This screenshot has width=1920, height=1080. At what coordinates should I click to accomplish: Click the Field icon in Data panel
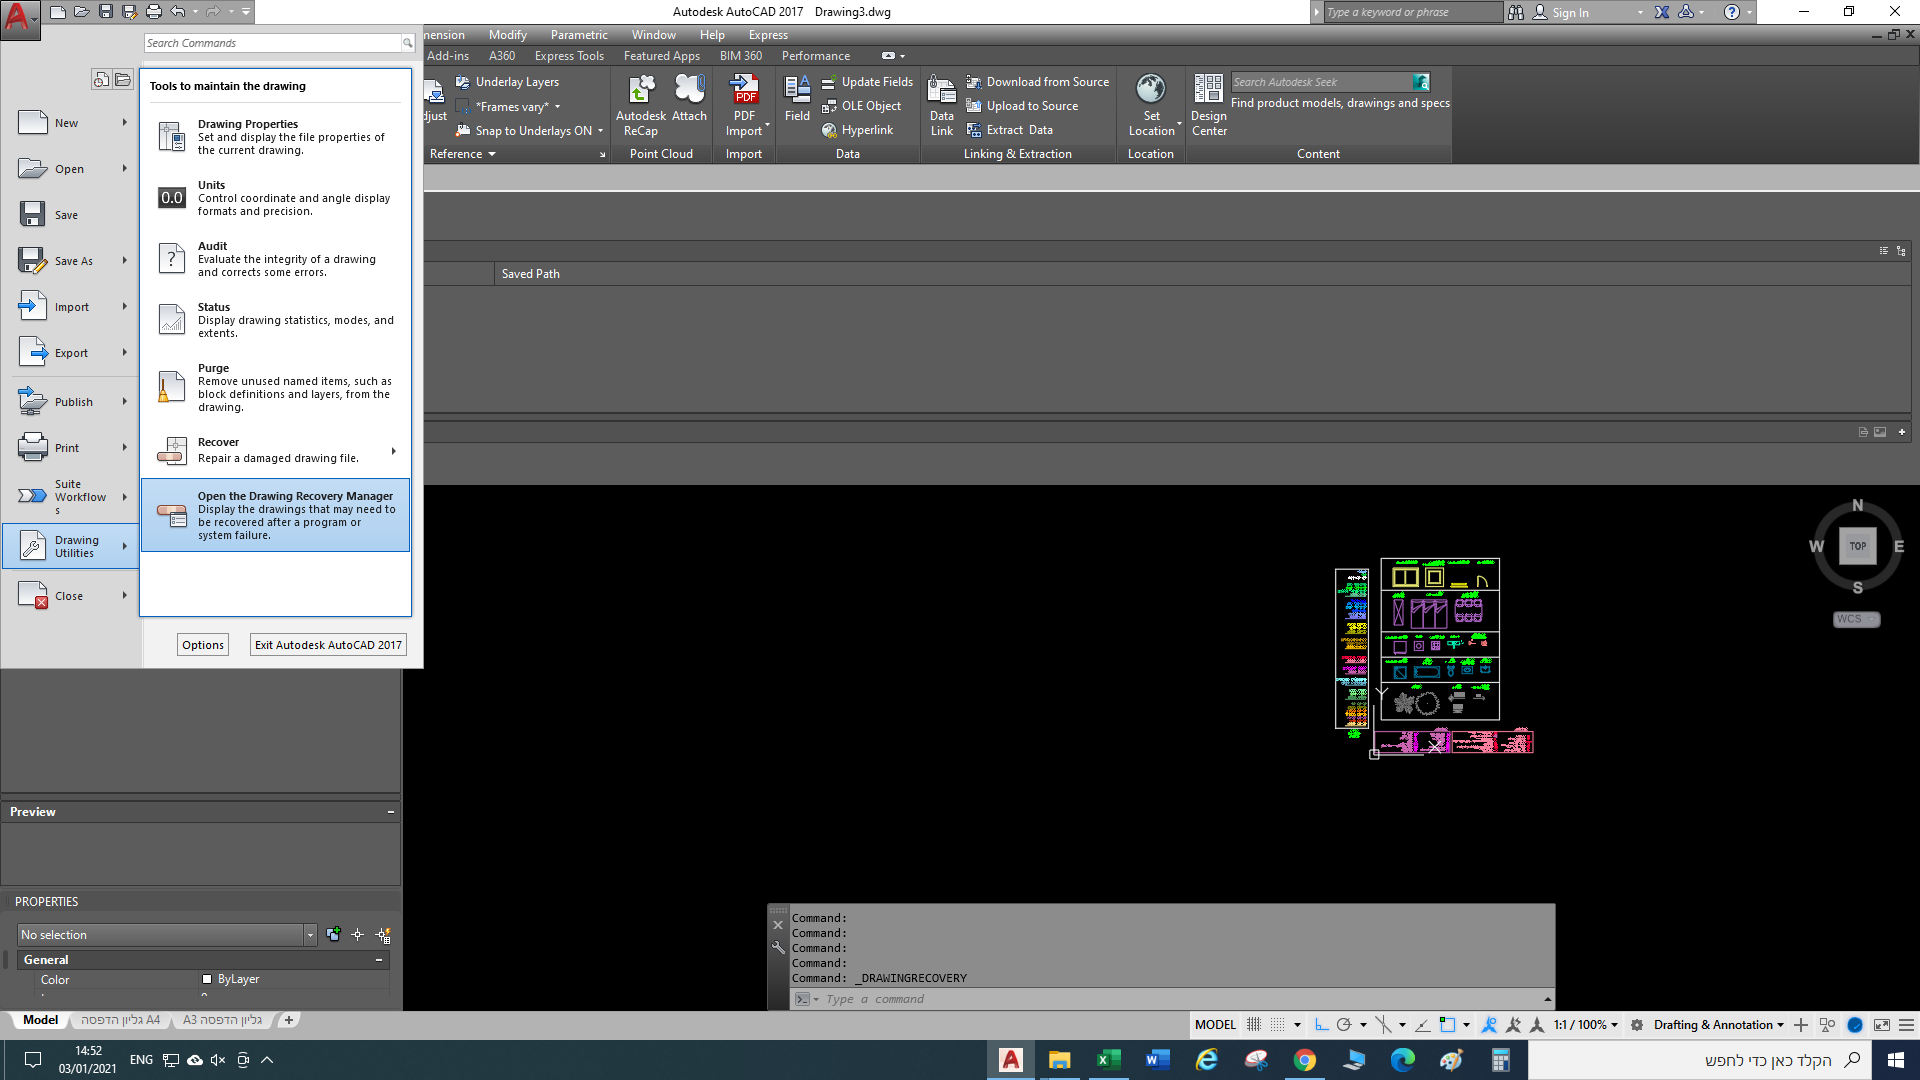point(797,91)
